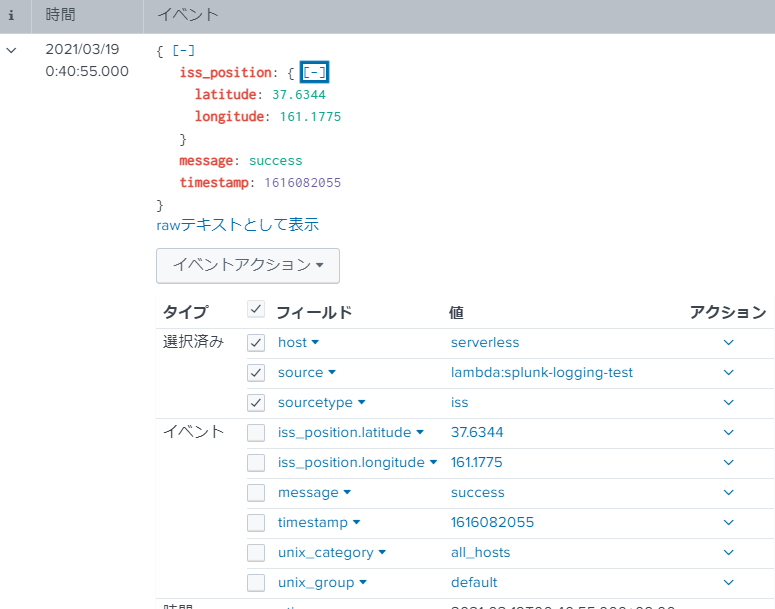775x609 pixels.
Task: Open the message field dropdown
Action: tap(314, 493)
